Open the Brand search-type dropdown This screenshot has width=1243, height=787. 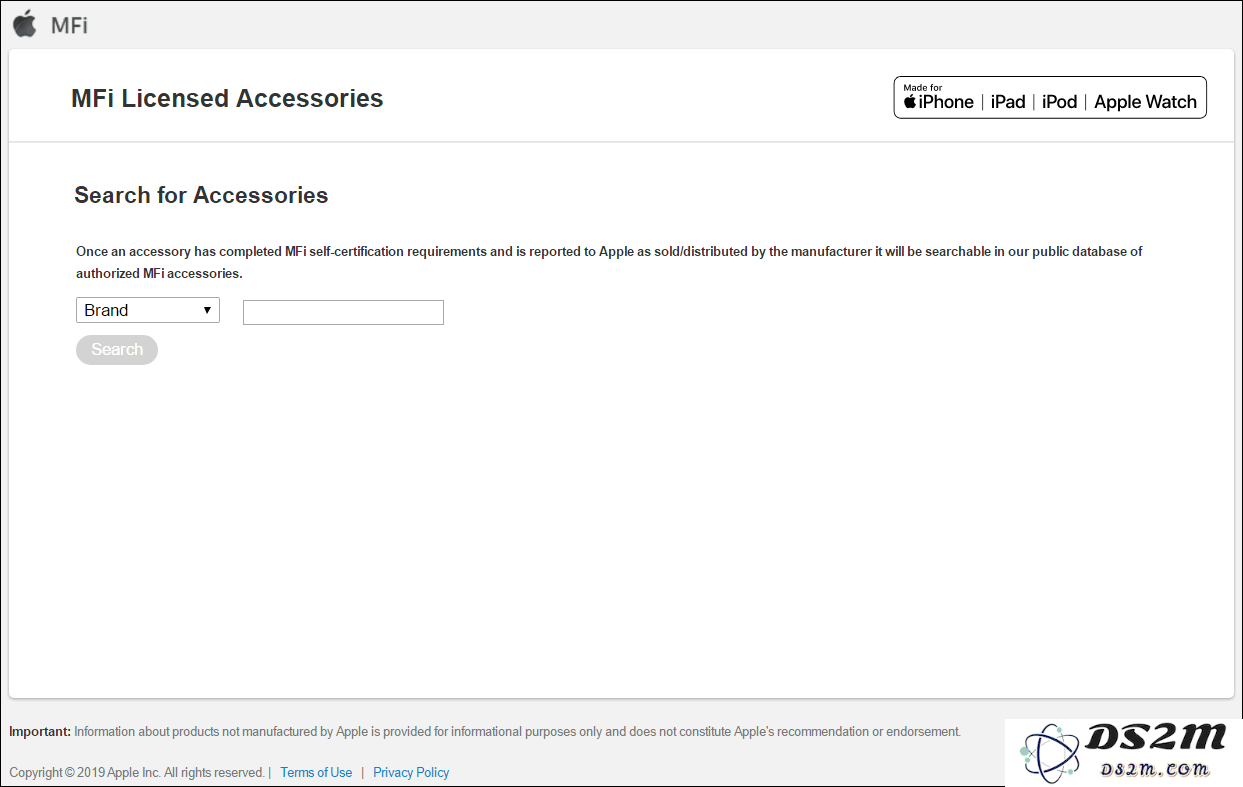[148, 310]
